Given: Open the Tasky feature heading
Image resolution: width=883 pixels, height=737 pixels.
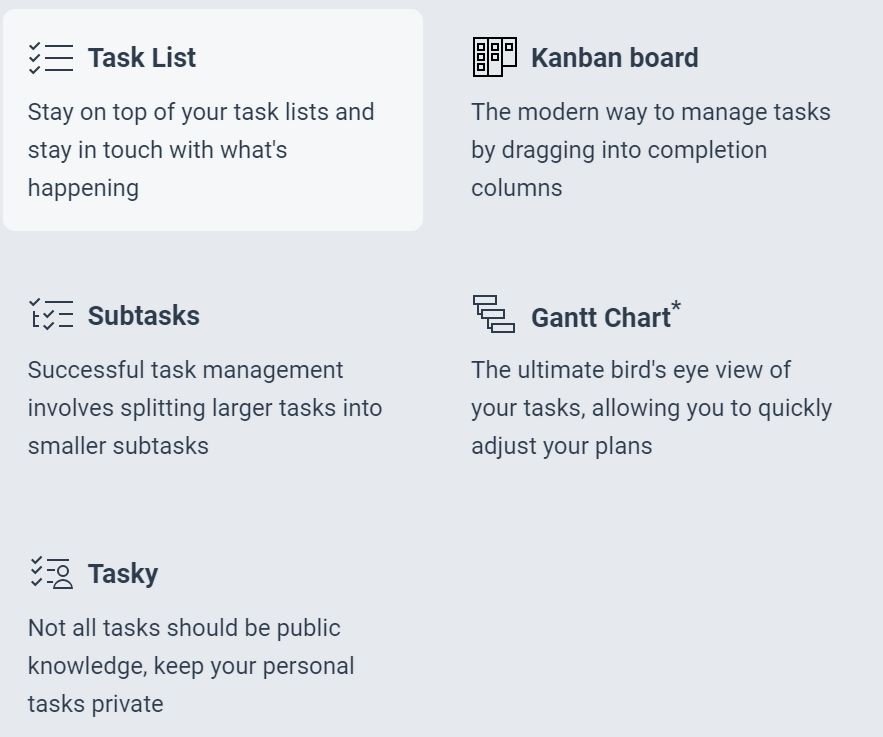Looking at the screenshot, I should (123, 574).
